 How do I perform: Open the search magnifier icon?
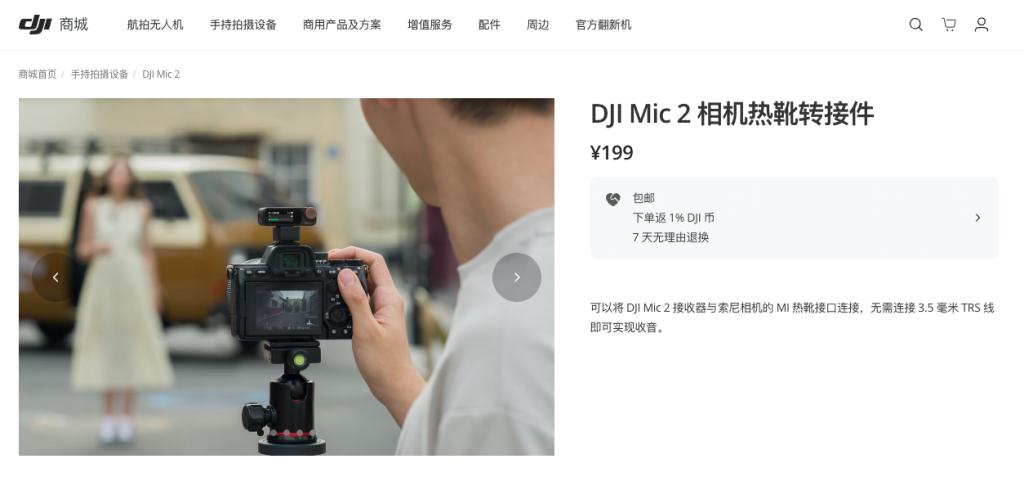916,25
